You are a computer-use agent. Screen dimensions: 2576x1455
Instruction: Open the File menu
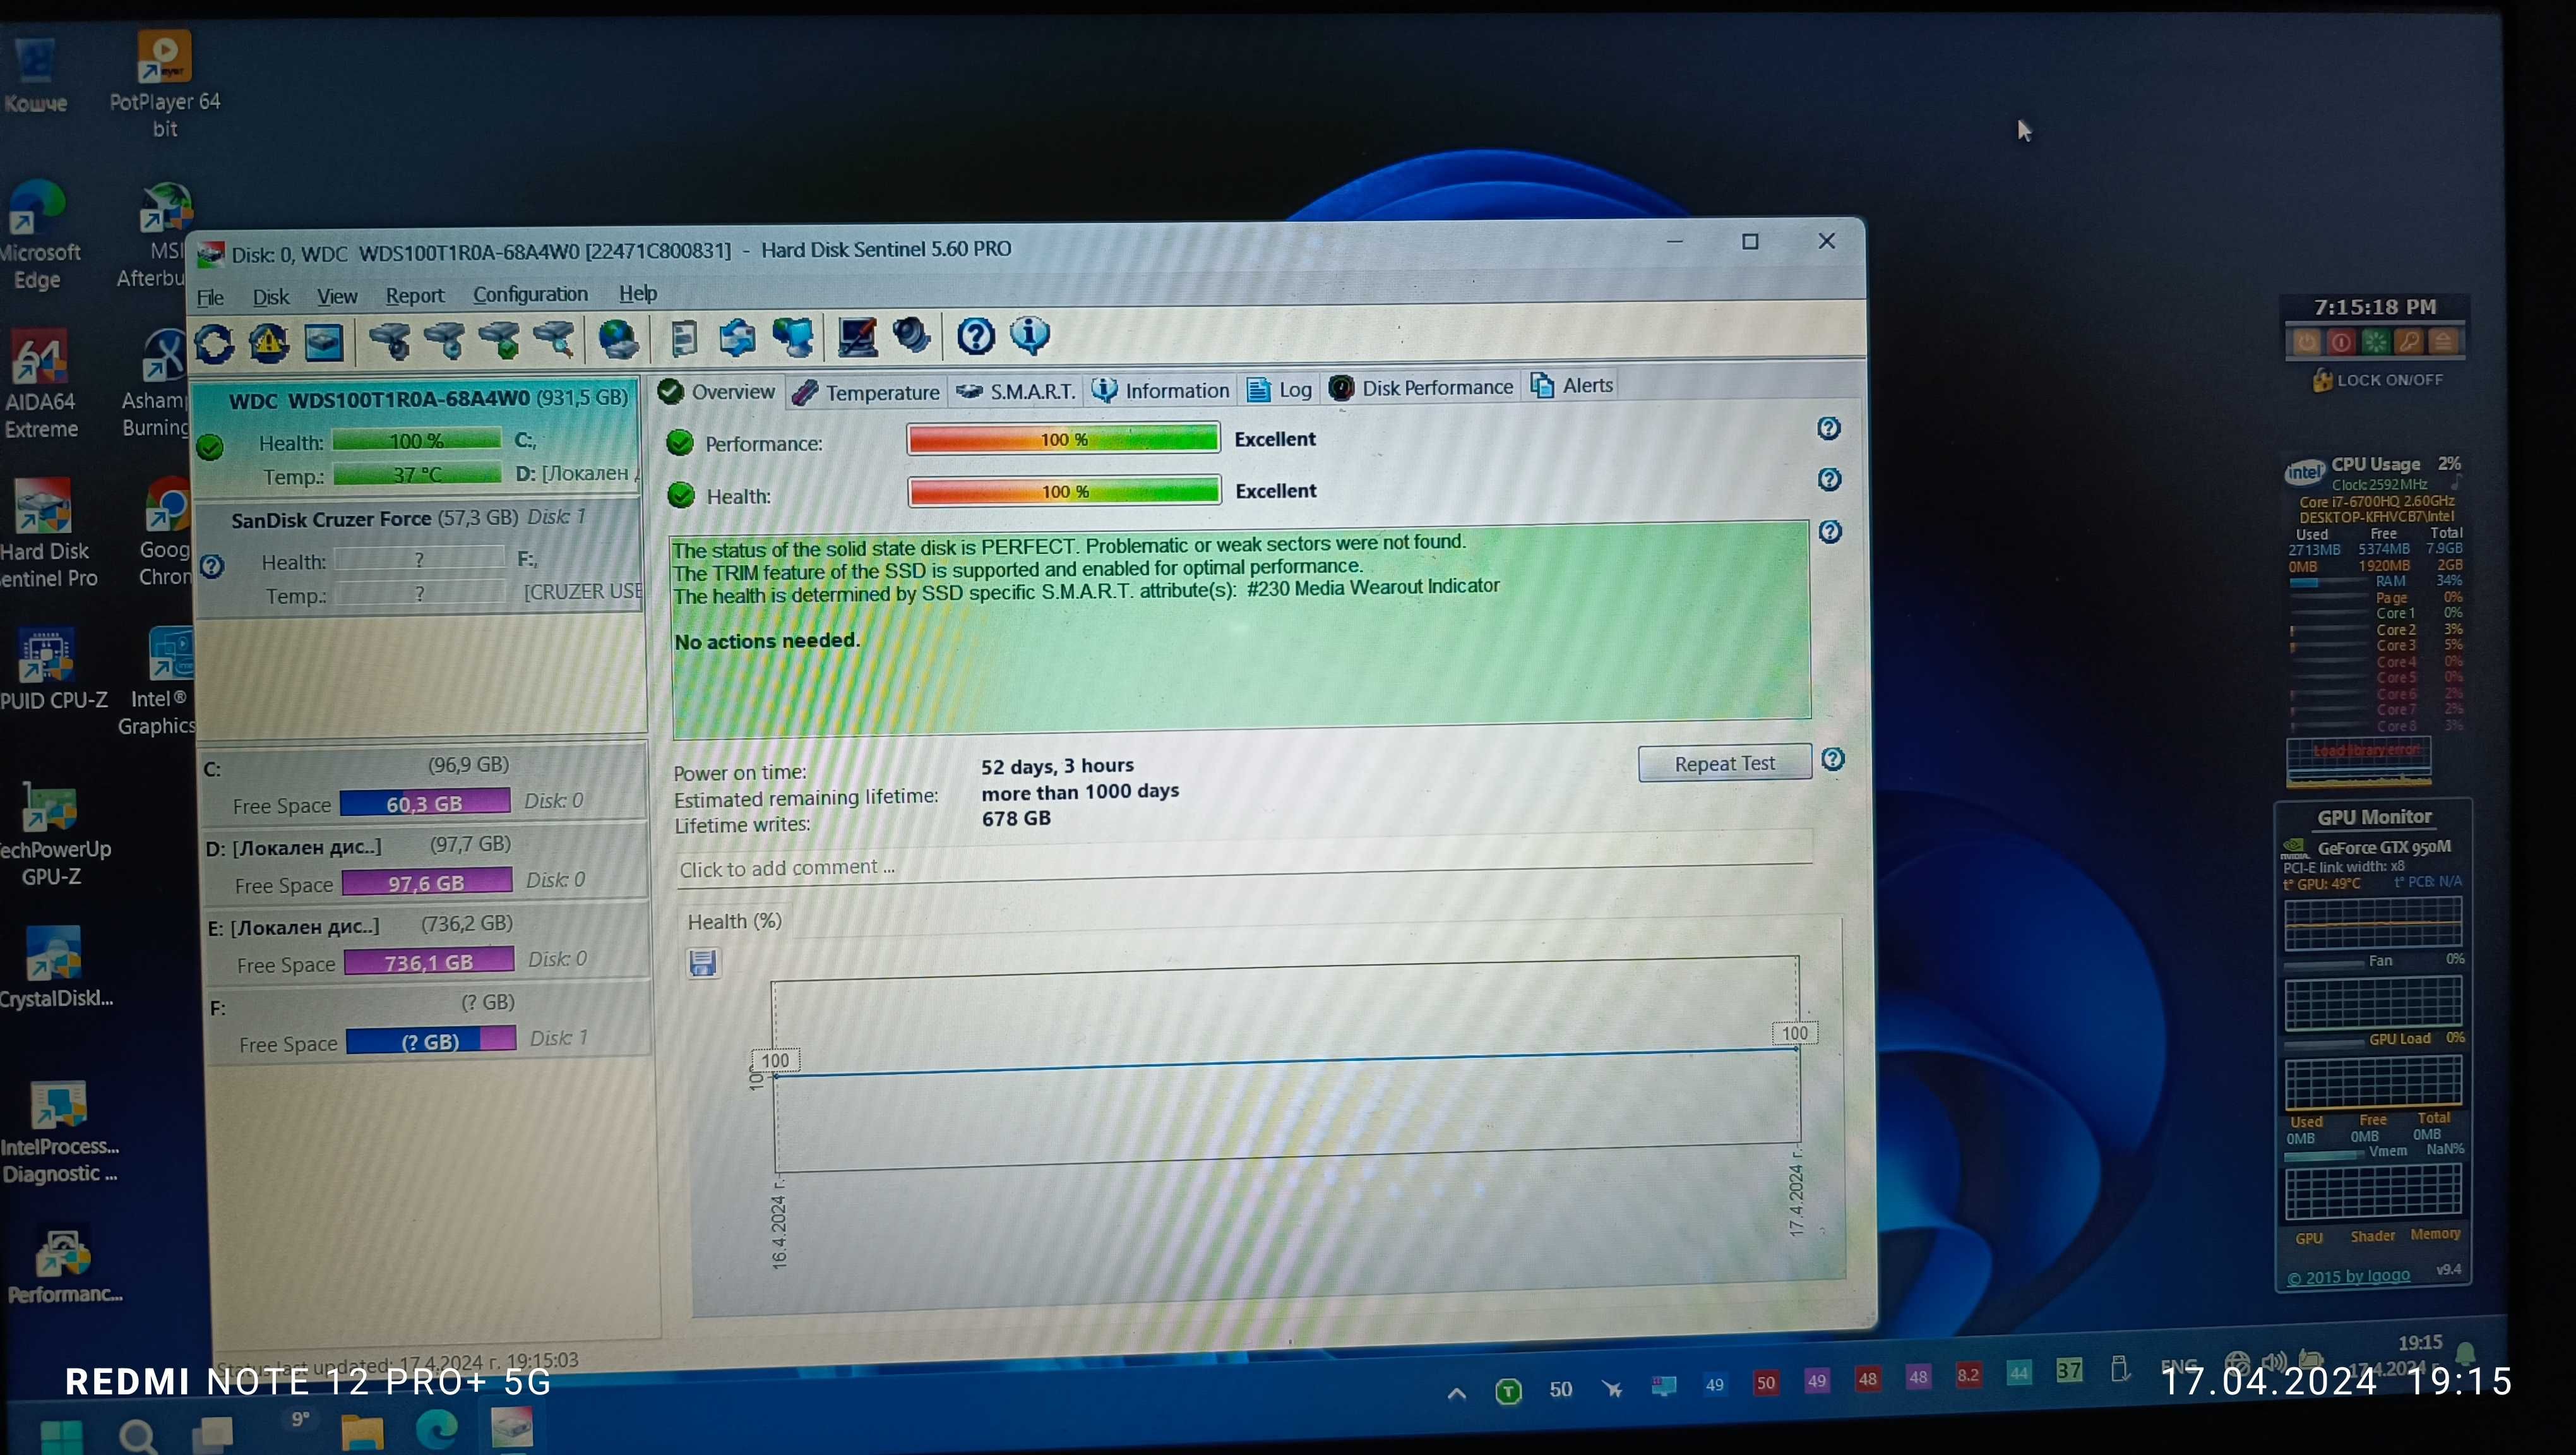(210, 298)
